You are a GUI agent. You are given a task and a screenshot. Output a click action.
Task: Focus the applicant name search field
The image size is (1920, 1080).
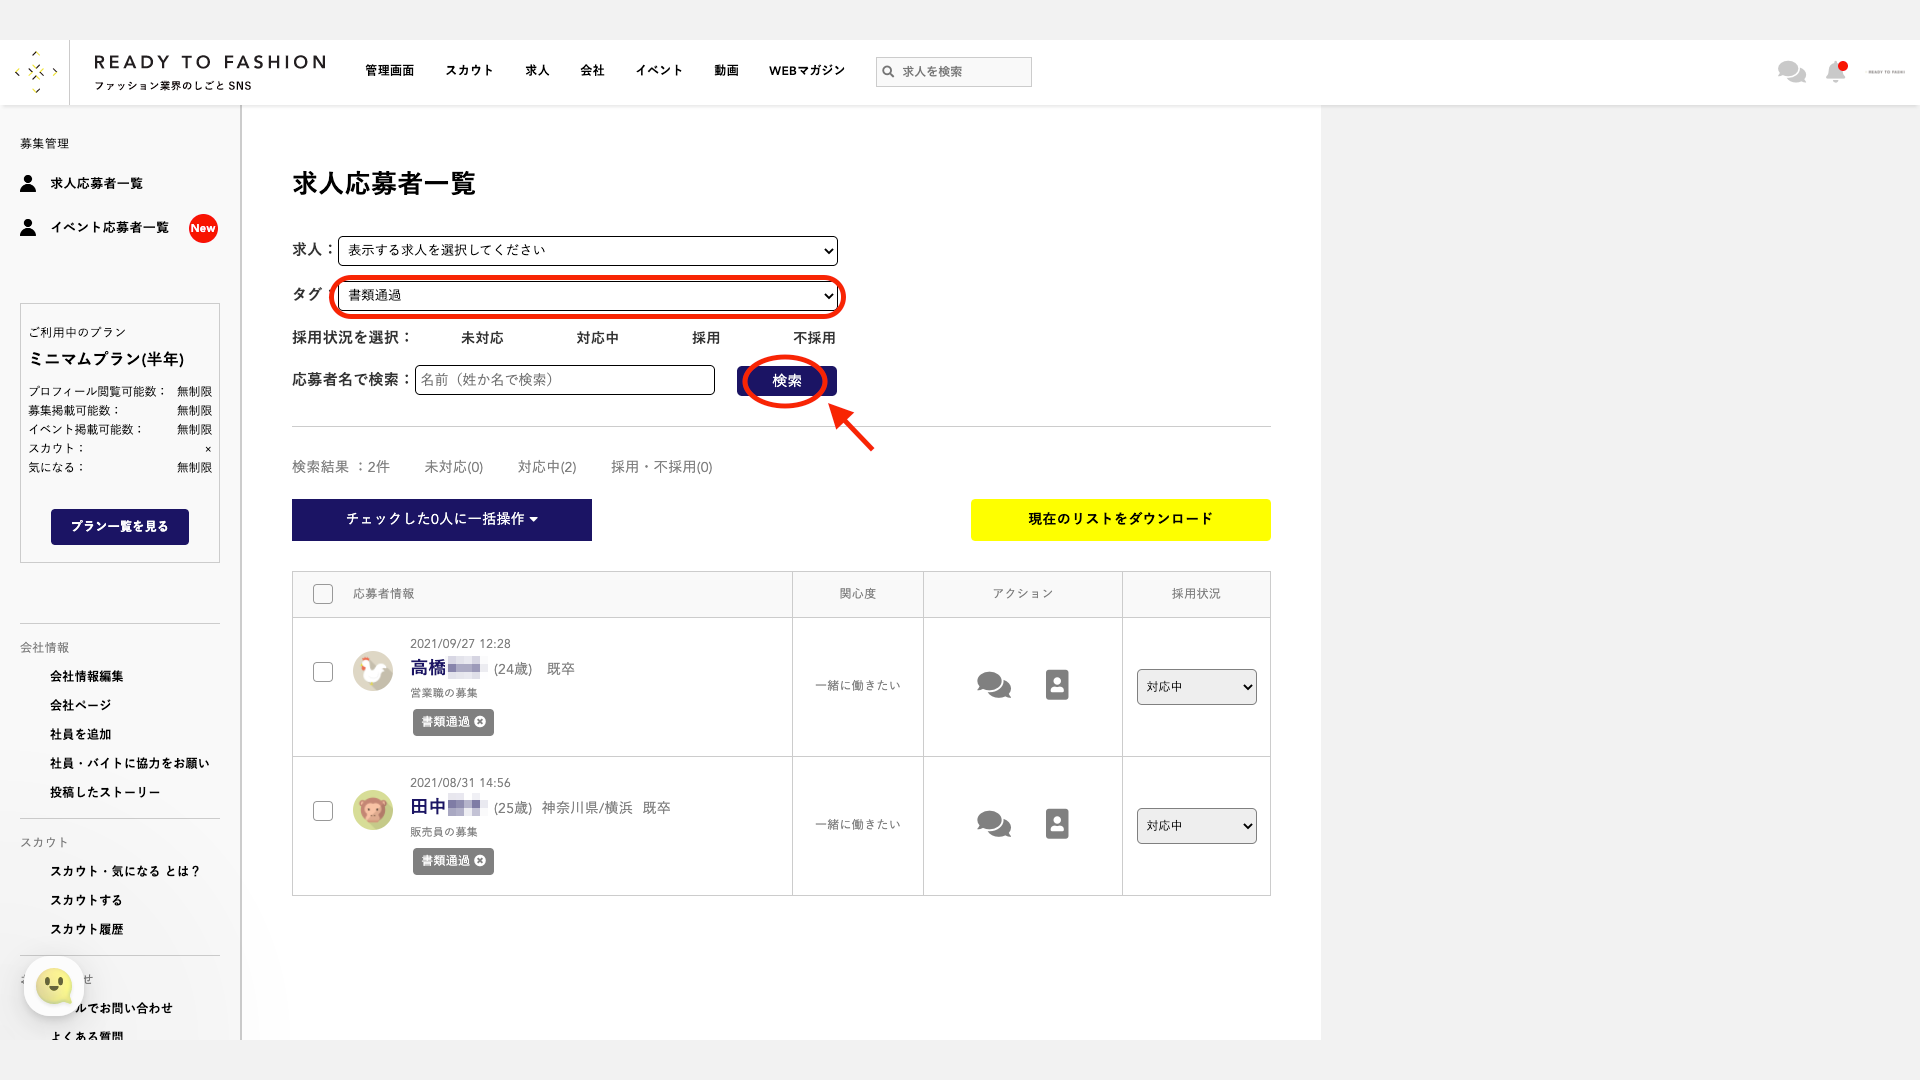point(564,380)
